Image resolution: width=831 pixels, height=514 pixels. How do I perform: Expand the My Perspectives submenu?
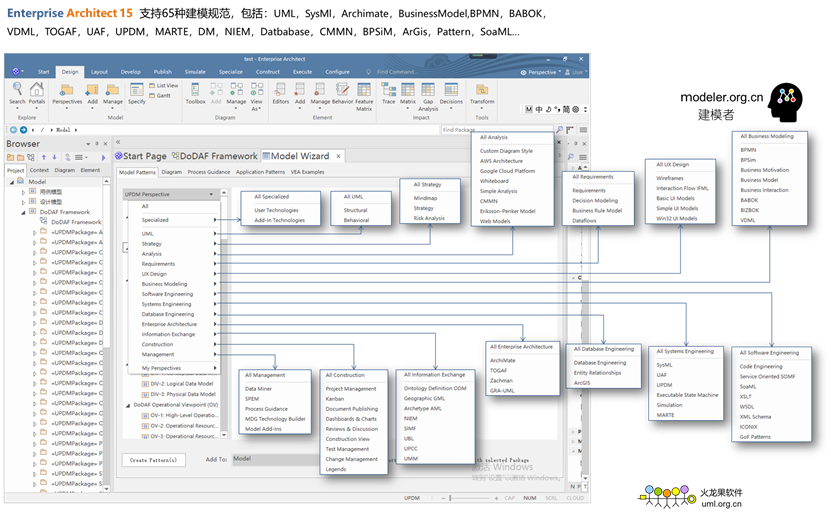173,368
